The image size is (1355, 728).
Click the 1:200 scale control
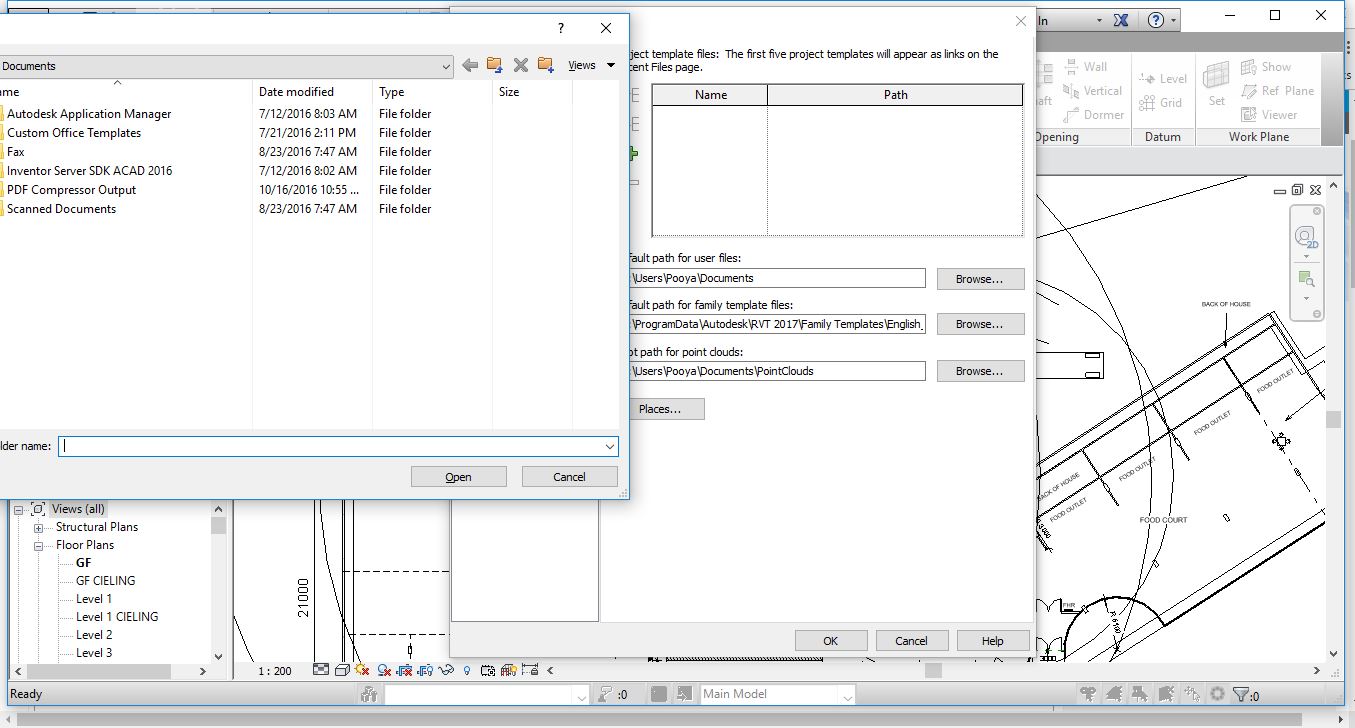pyautogui.click(x=274, y=671)
